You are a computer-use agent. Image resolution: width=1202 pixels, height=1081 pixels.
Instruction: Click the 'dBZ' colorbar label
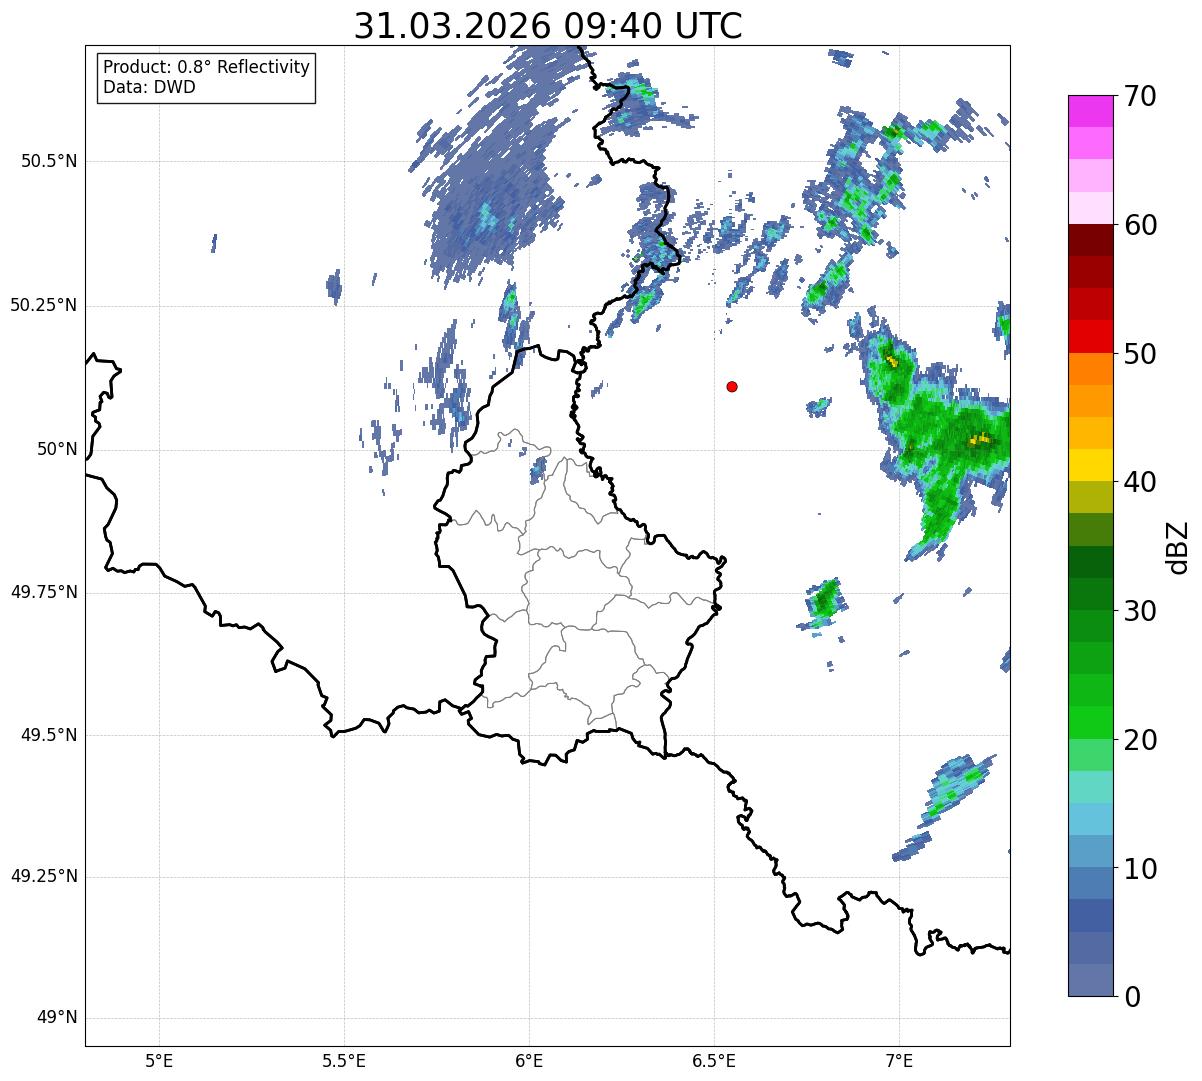click(1178, 546)
